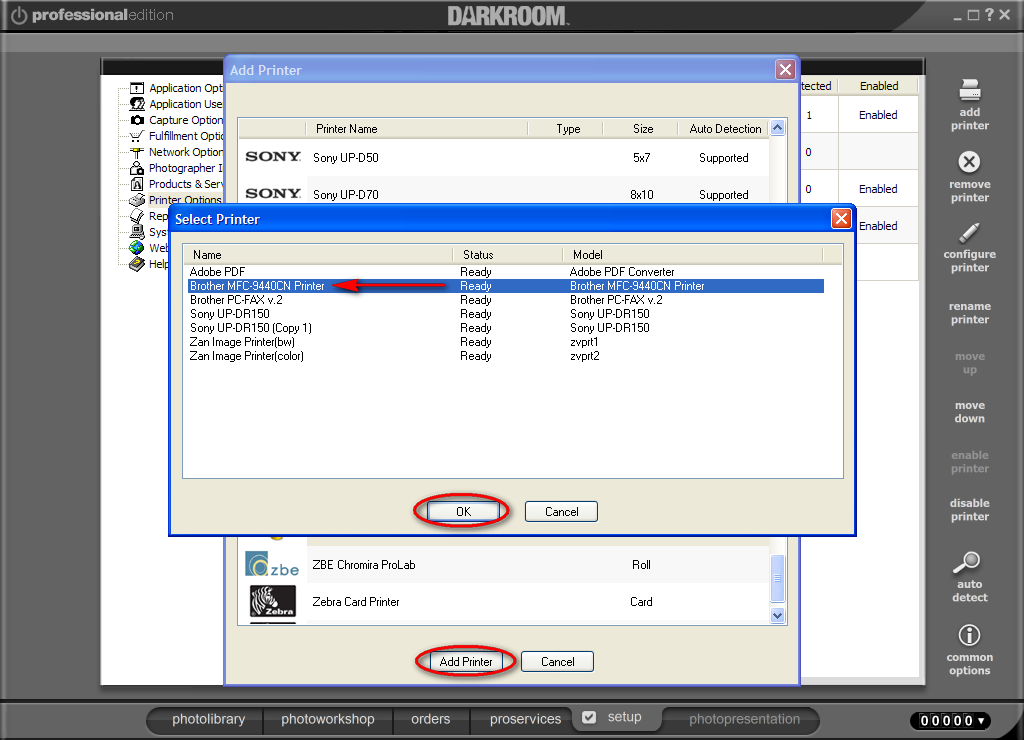Viewport: 1024px width, 740px height.
Task: Open the photopresentation tab
Action: pos(744,719)
